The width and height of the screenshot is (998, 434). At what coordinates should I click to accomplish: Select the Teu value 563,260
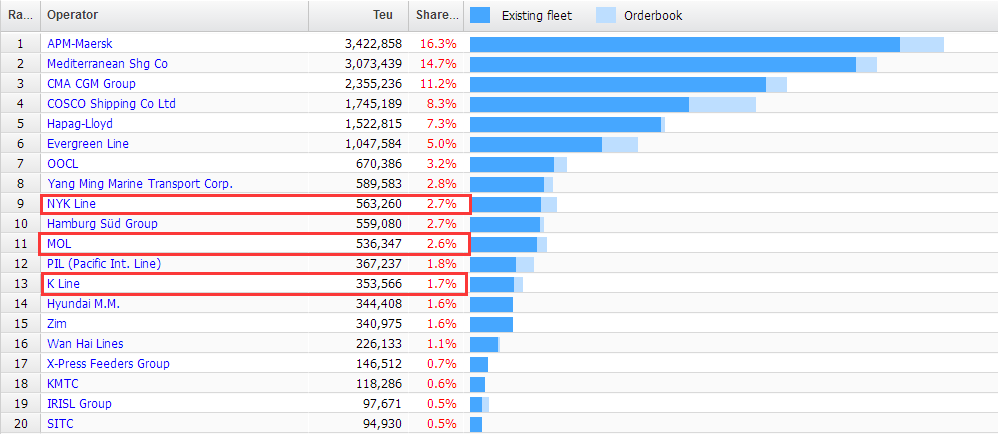tap(379, 204)
